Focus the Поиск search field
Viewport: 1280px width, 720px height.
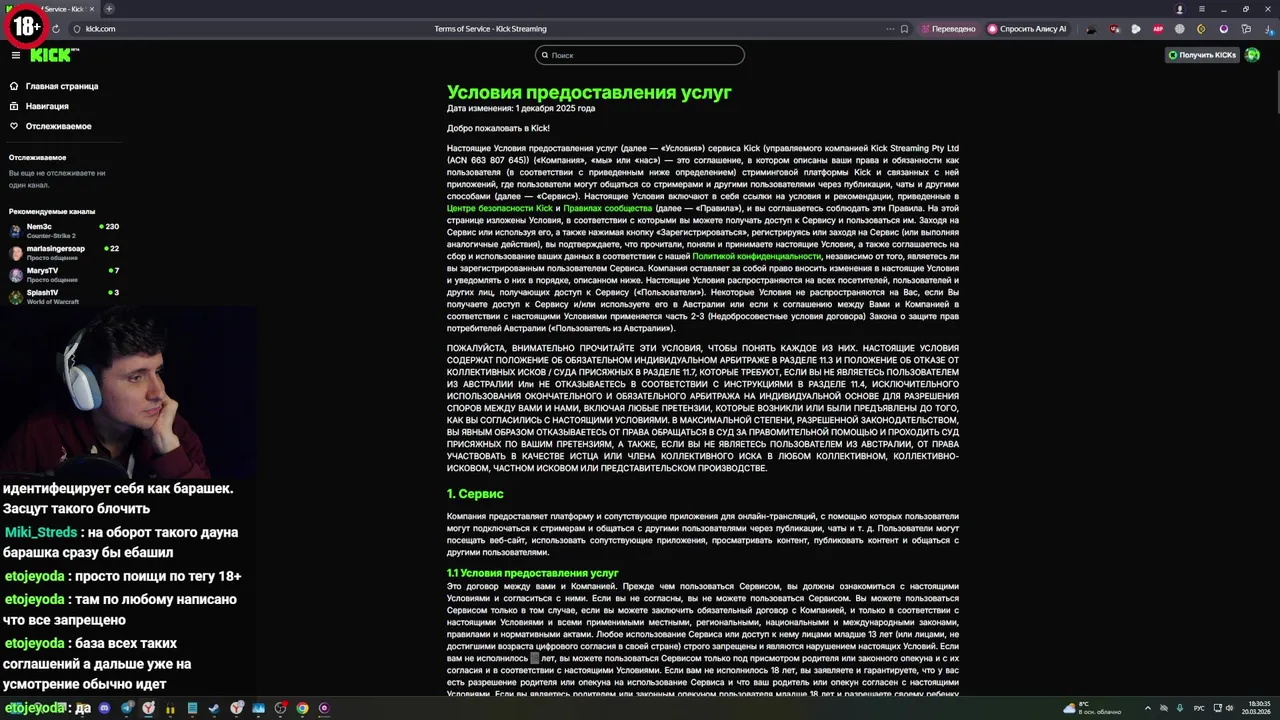(x=640, y=55)
